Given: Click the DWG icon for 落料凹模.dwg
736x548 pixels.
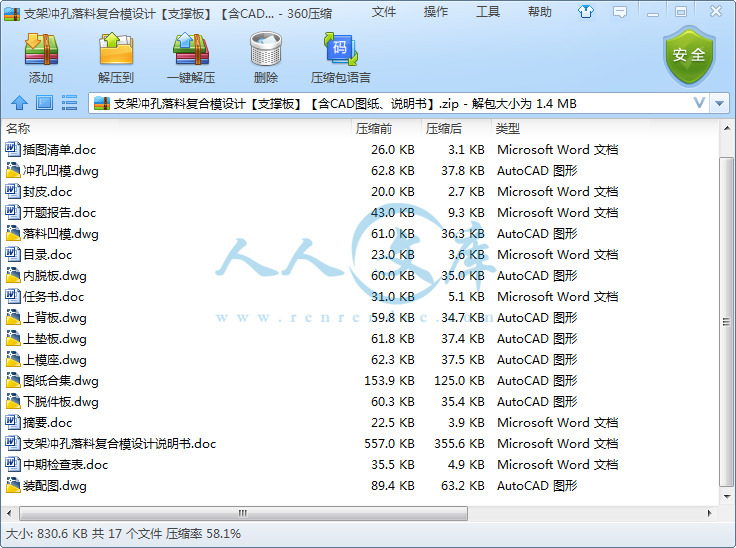Looking at the screenshot, I should 13,233.
